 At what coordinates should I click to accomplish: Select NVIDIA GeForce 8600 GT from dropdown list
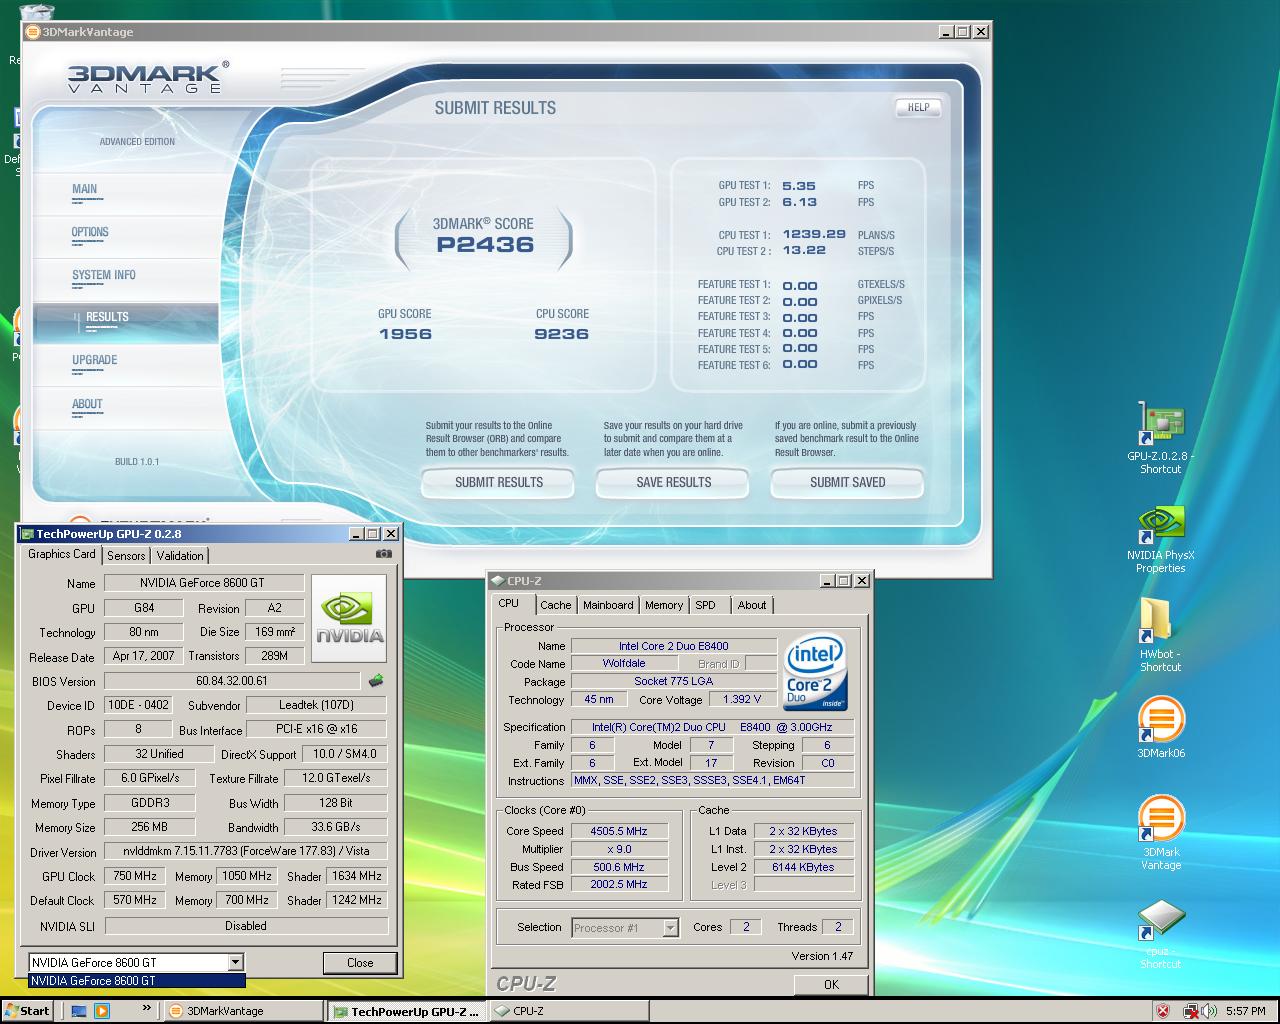point(137,981)
